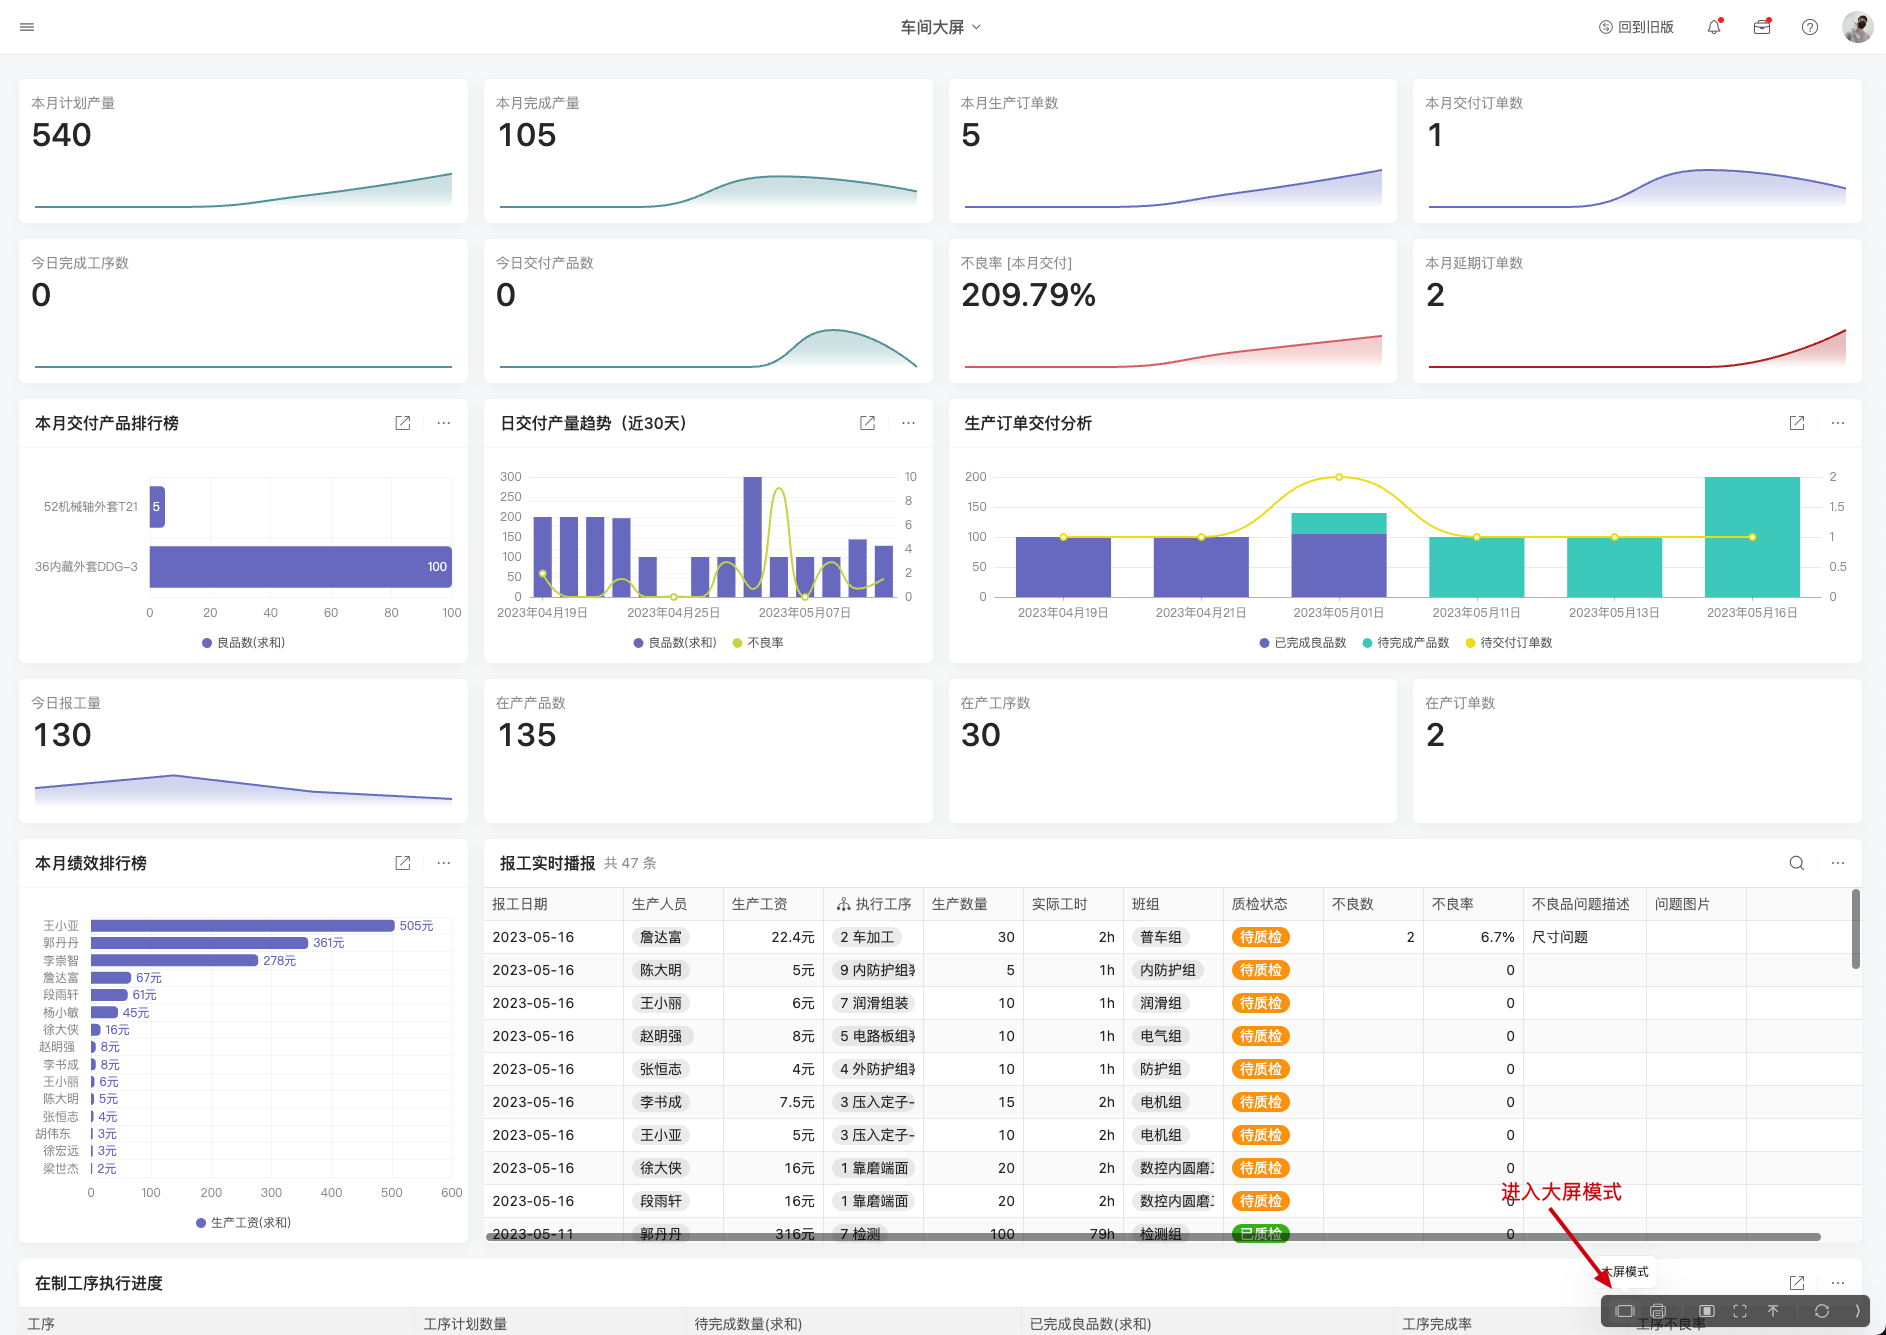Open the 本月计划产量 540 card
The width and height of the screenshot is (1886, 1335).
coord(243,151)
